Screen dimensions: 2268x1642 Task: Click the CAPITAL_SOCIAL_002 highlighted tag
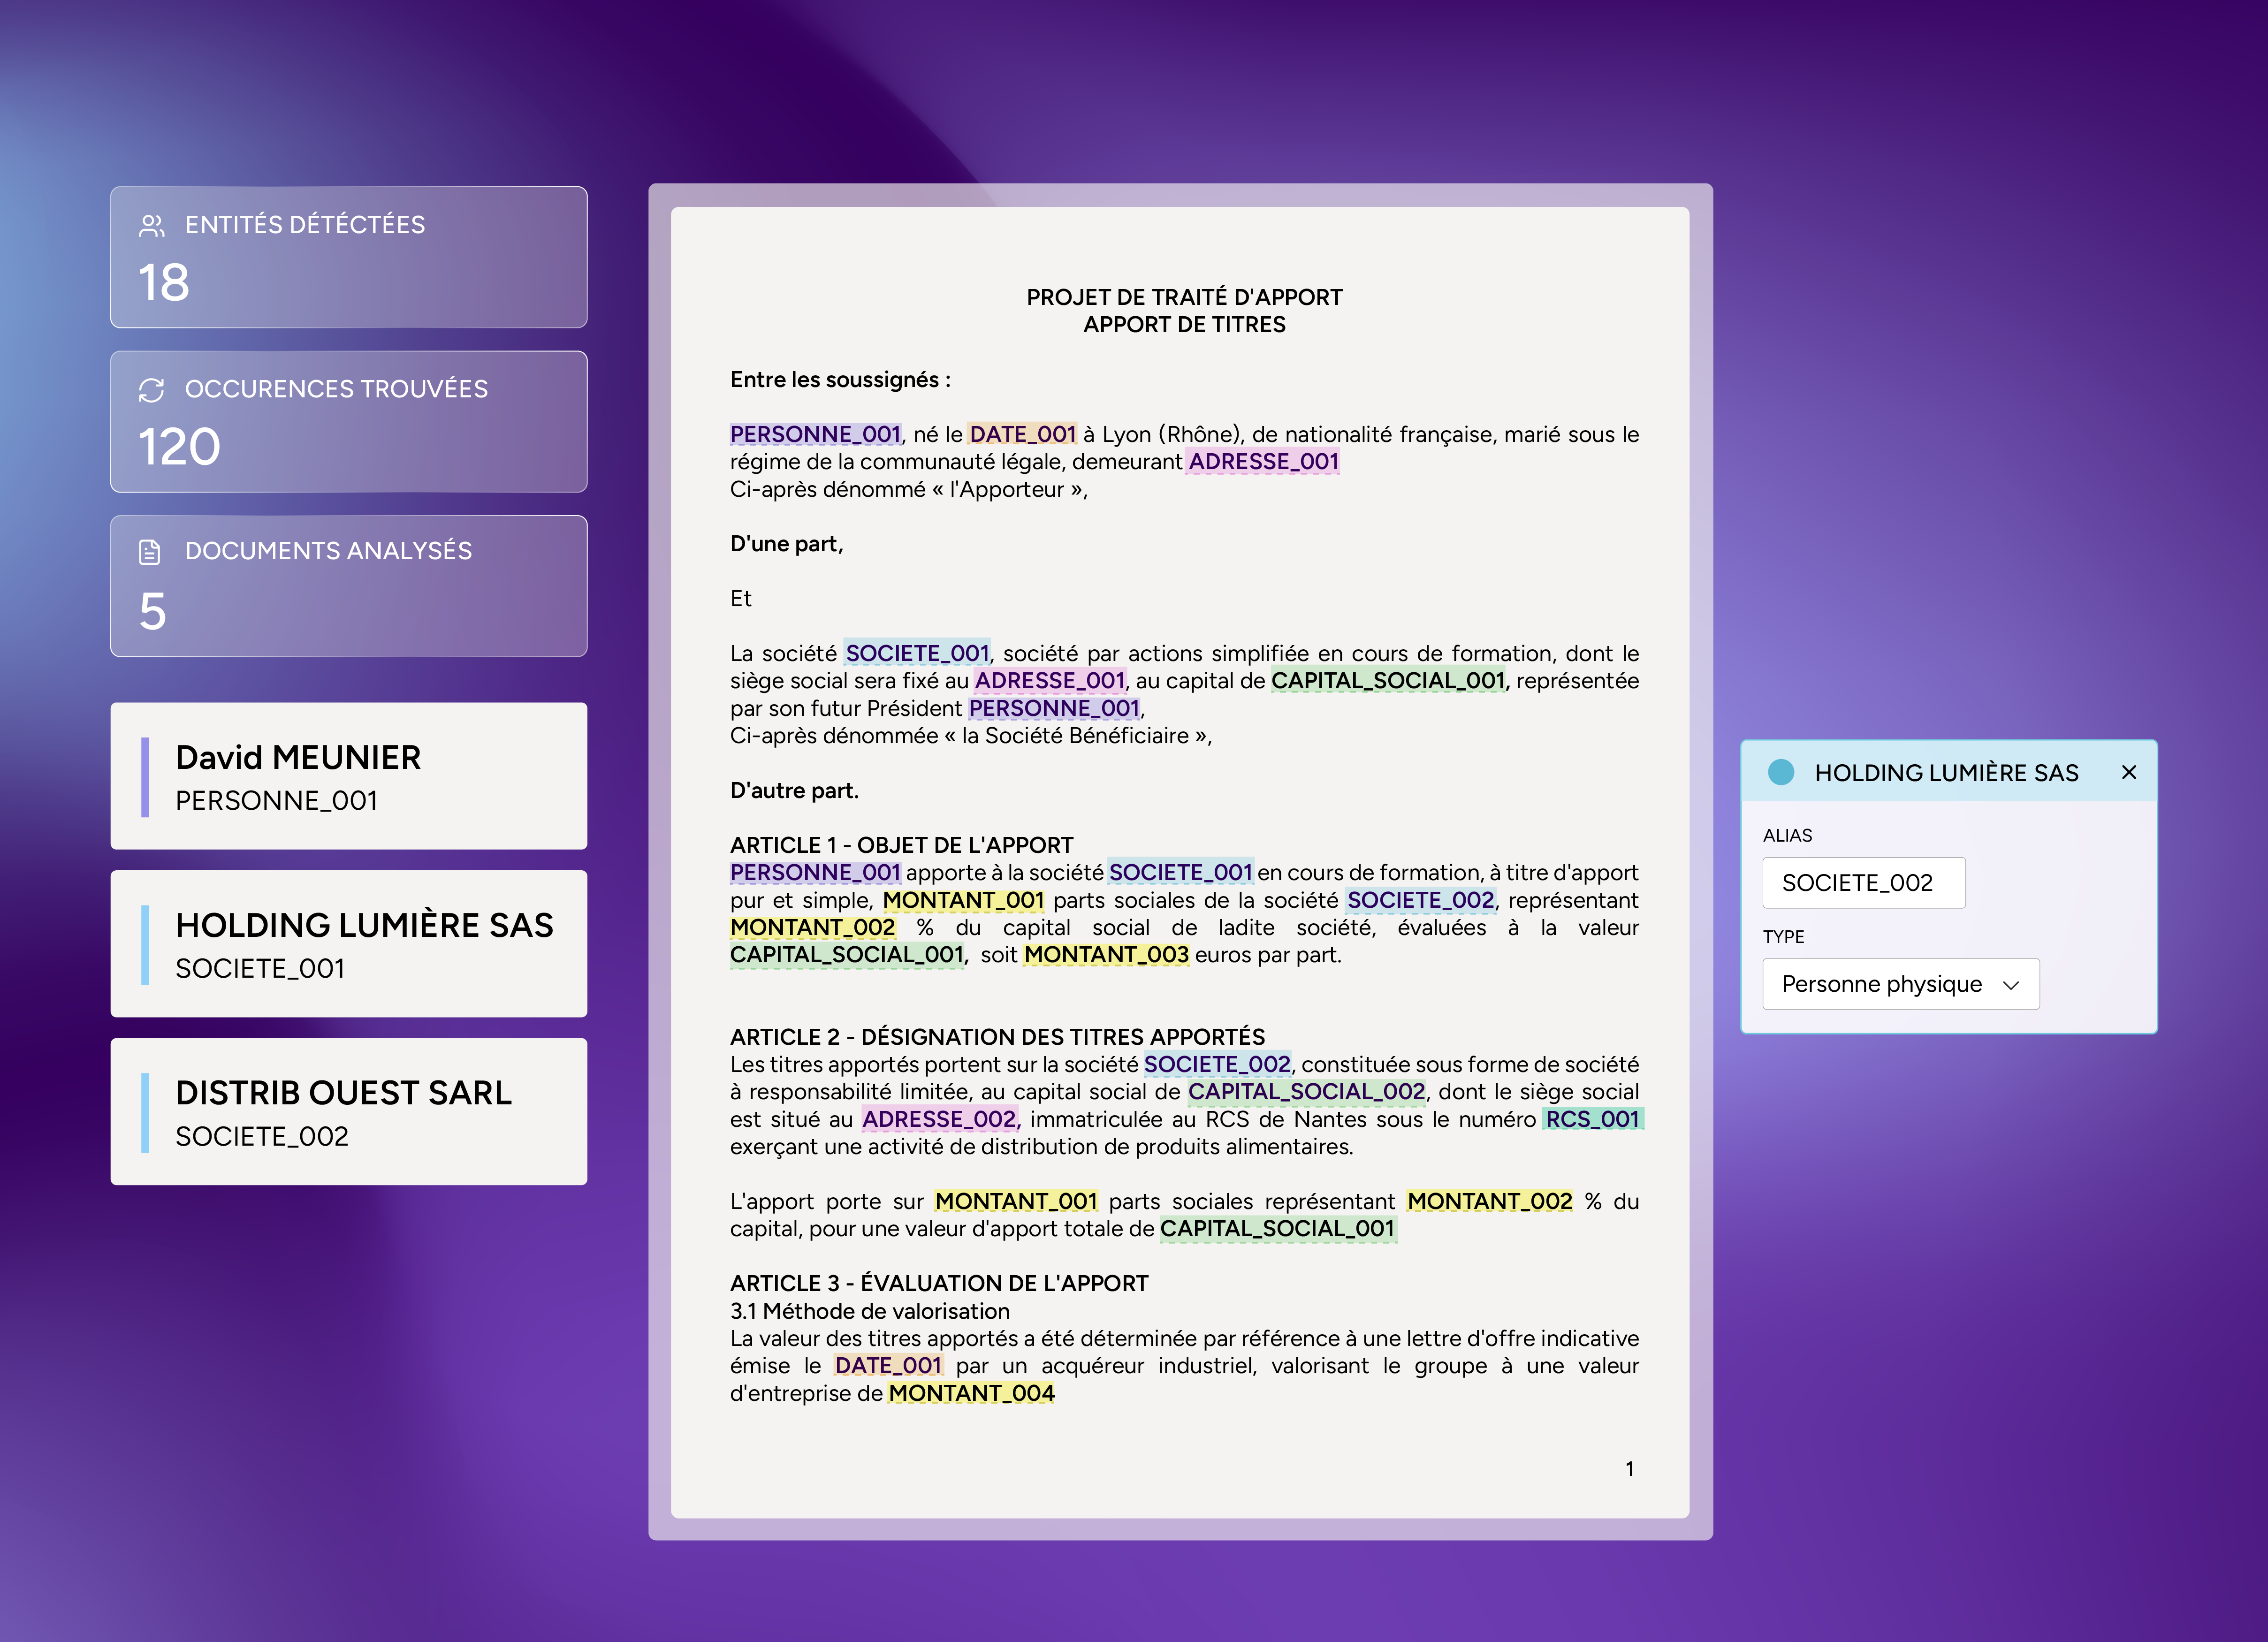1306,1091
